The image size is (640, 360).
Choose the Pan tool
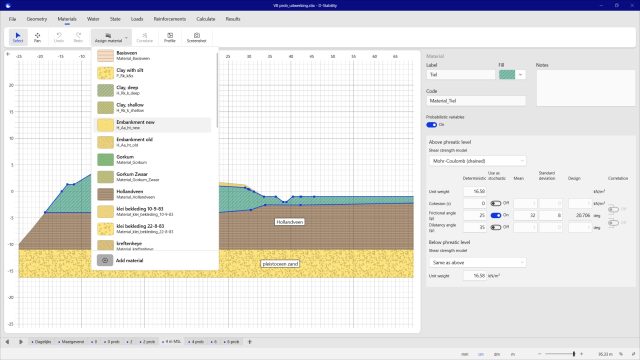(x=37, y=37)
